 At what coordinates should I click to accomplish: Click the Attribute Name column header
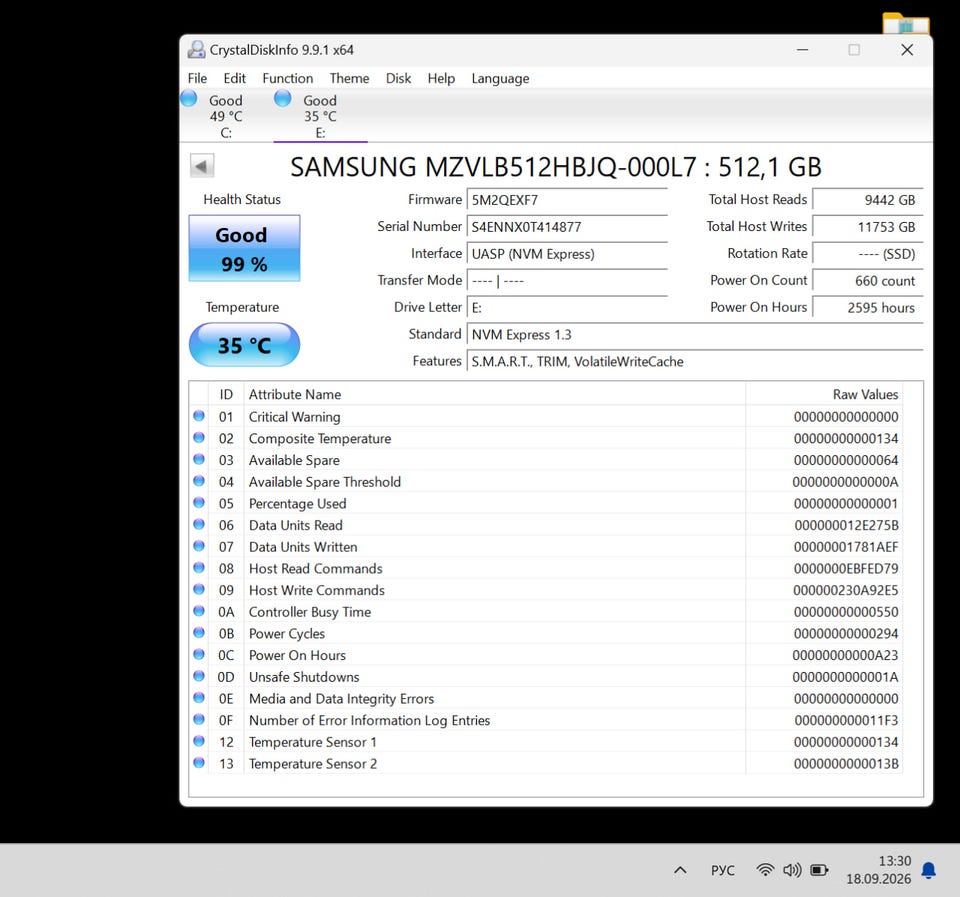[x=495, y=394]
